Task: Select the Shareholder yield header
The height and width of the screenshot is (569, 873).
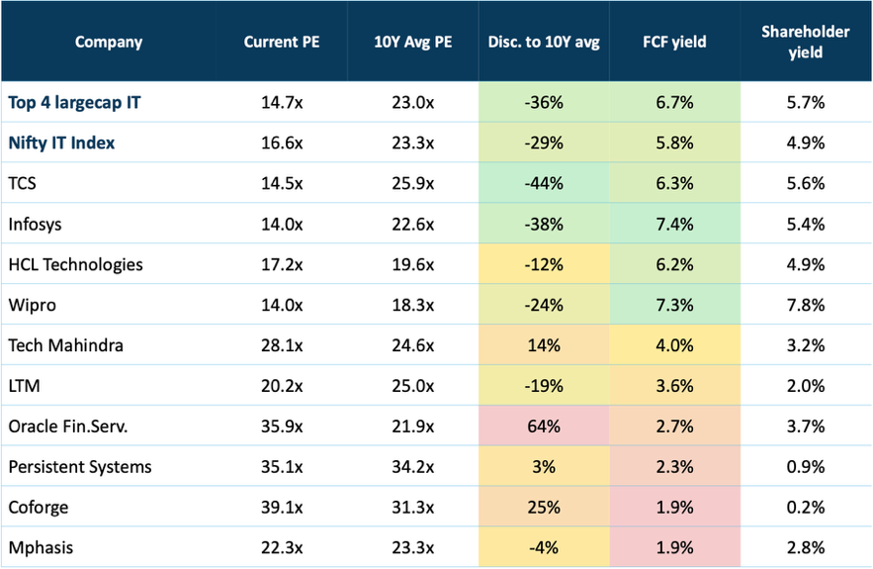Action: [x=806, y=42]
